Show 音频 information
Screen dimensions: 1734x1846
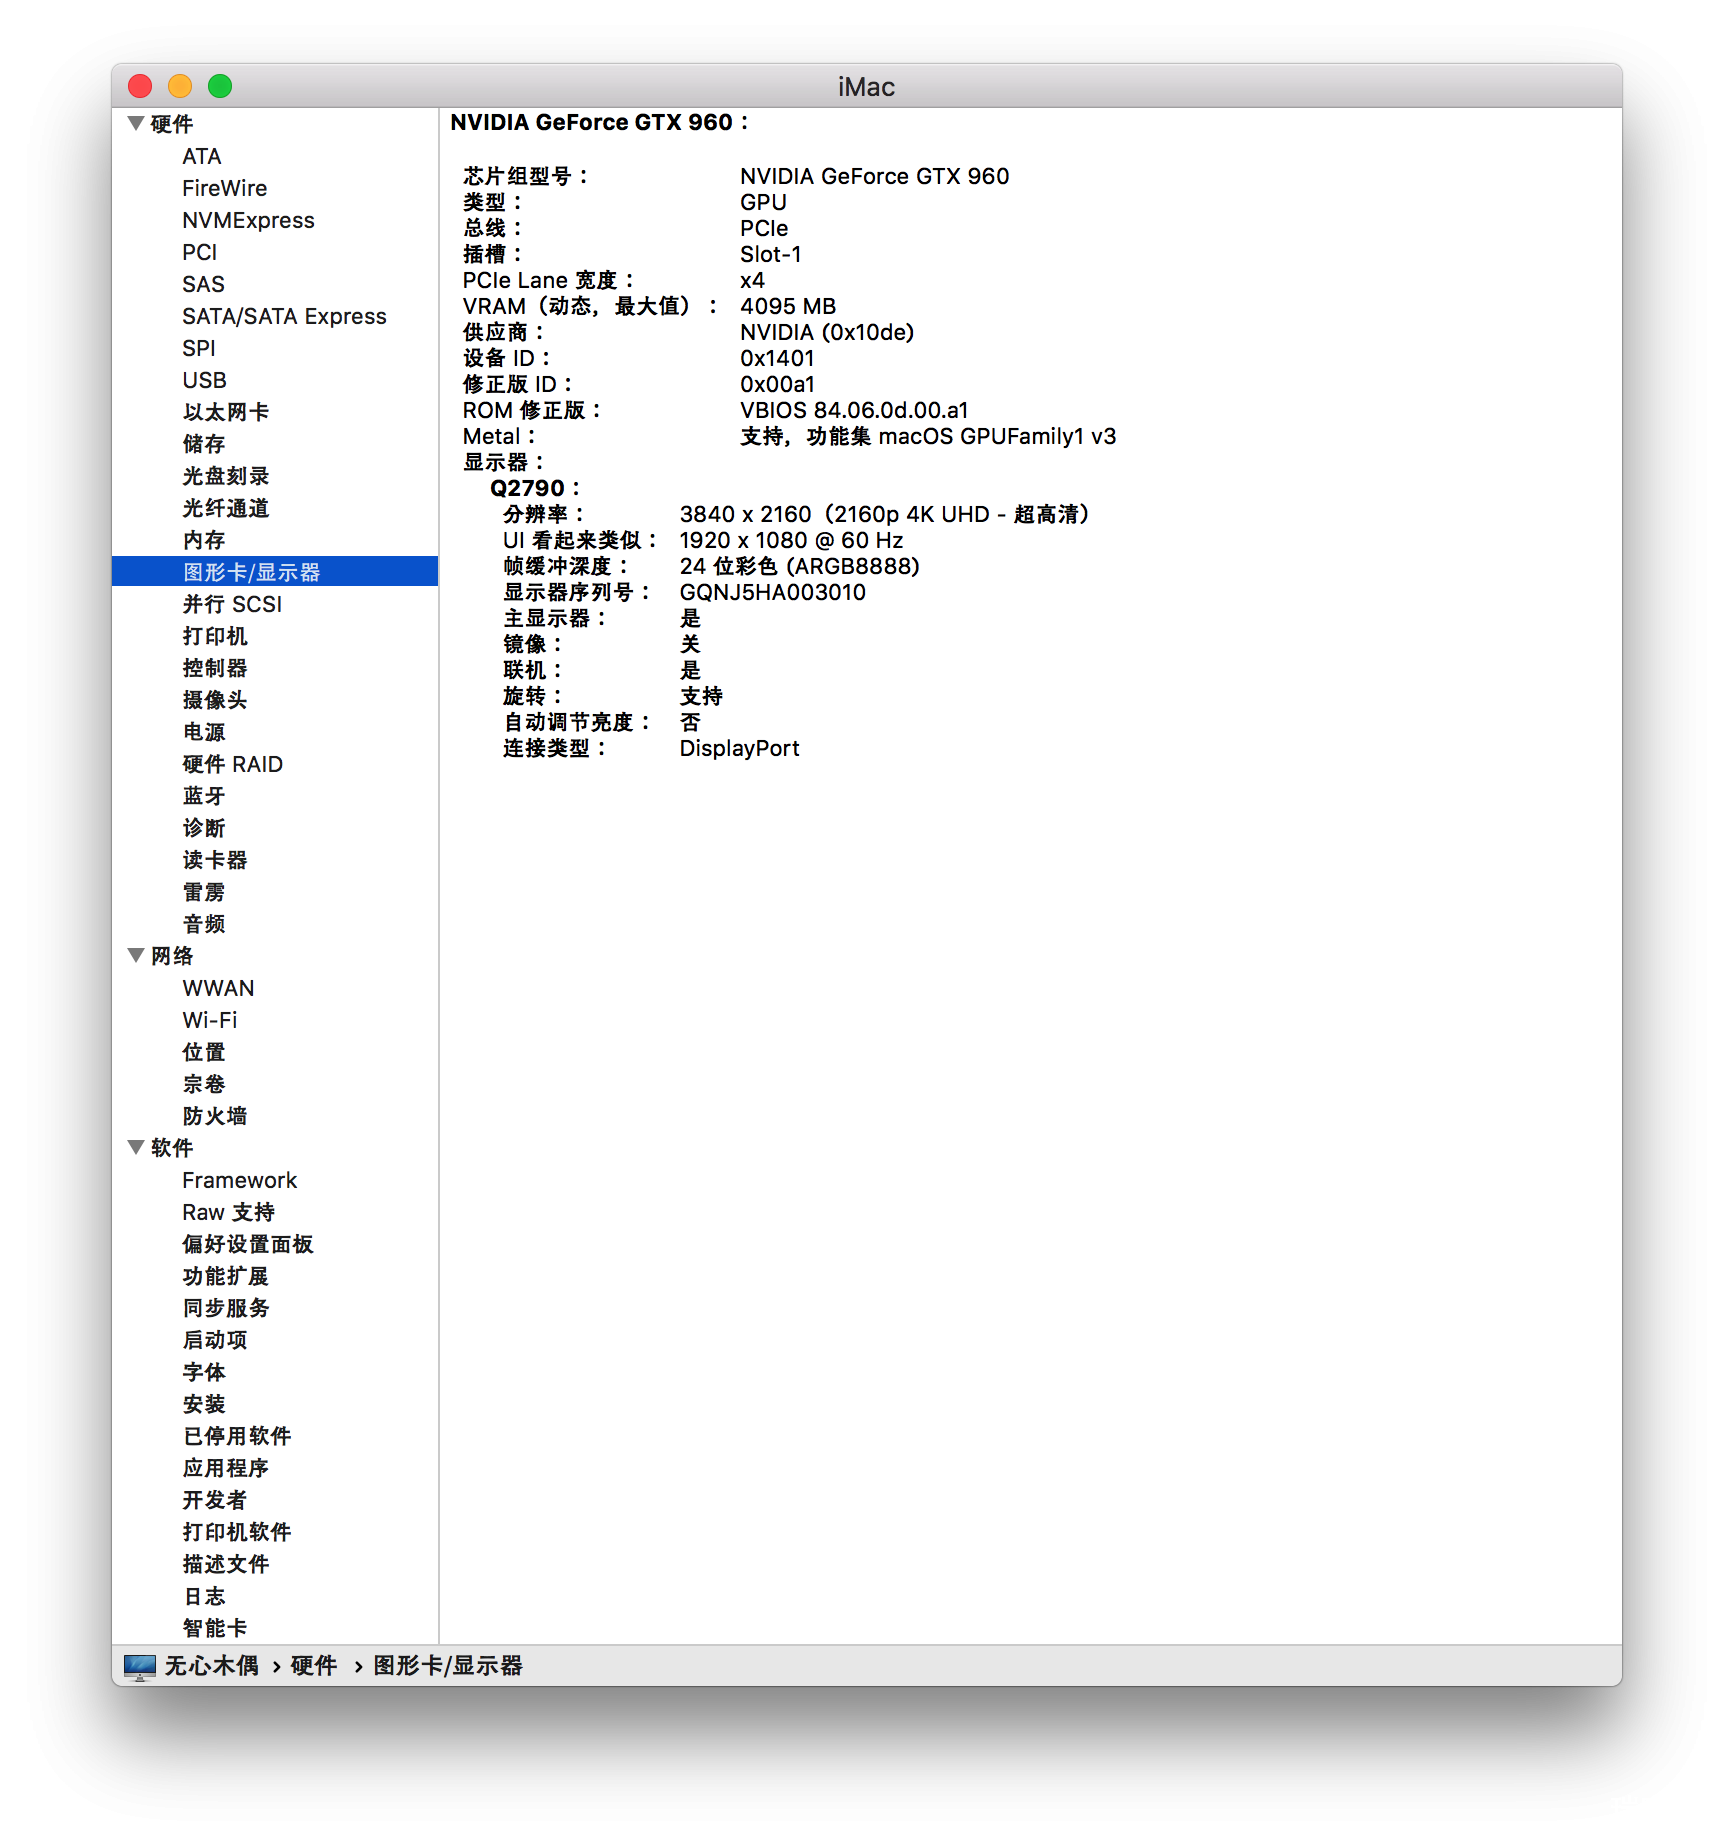coord(204,924)
